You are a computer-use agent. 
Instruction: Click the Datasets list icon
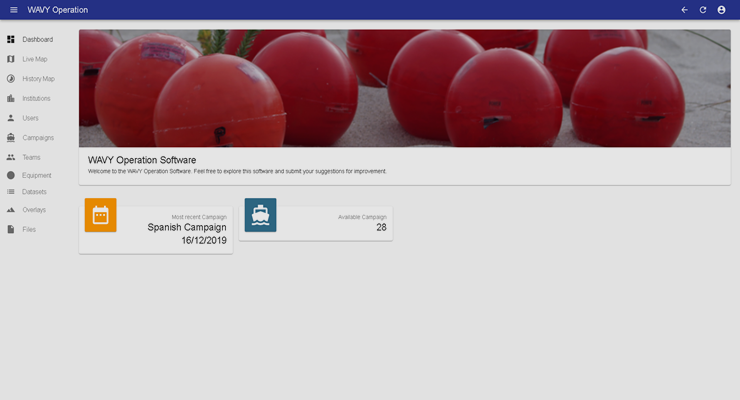(x=11, y=192)
